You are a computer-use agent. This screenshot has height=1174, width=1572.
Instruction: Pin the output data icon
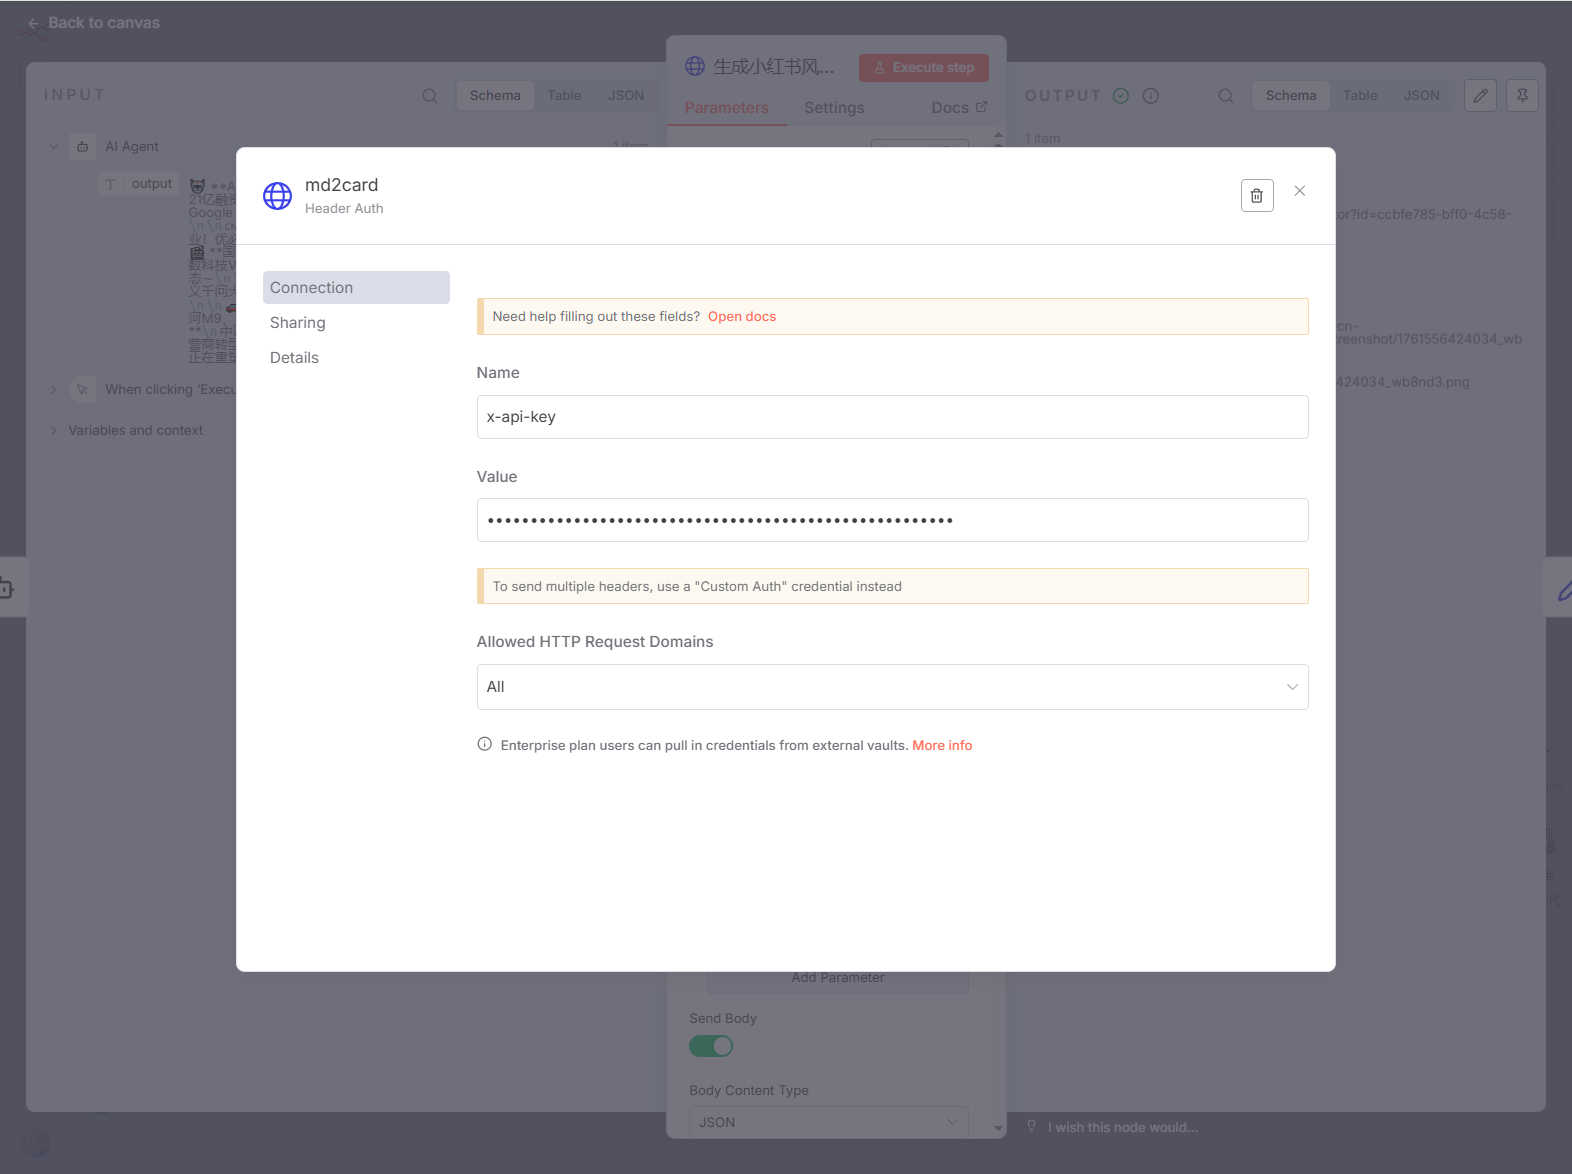pyautogui.click(x=1522, y=96)
